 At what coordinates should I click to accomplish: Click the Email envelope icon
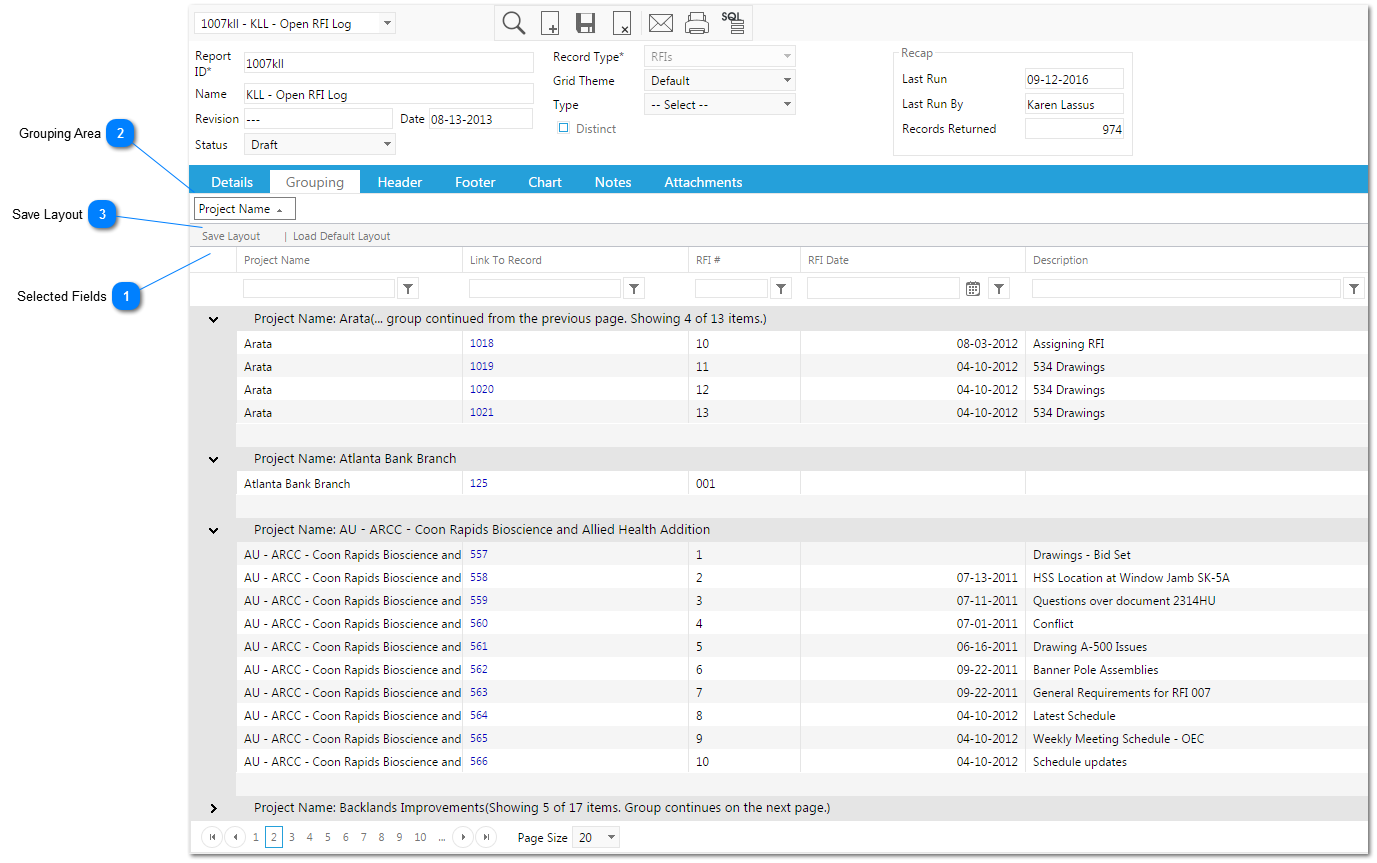[x=661, y=23]
